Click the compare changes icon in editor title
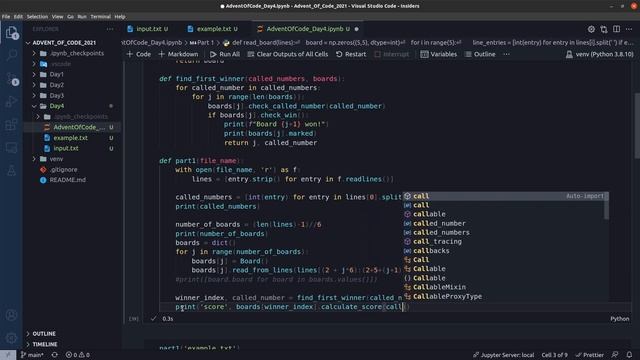640x360 pixels. (604, 29)
